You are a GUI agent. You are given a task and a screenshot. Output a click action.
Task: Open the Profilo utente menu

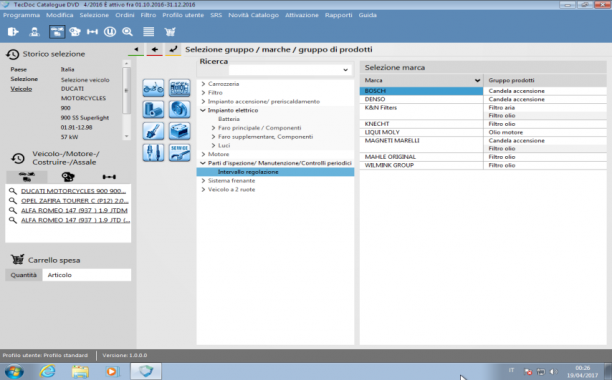tap(183, 15)
